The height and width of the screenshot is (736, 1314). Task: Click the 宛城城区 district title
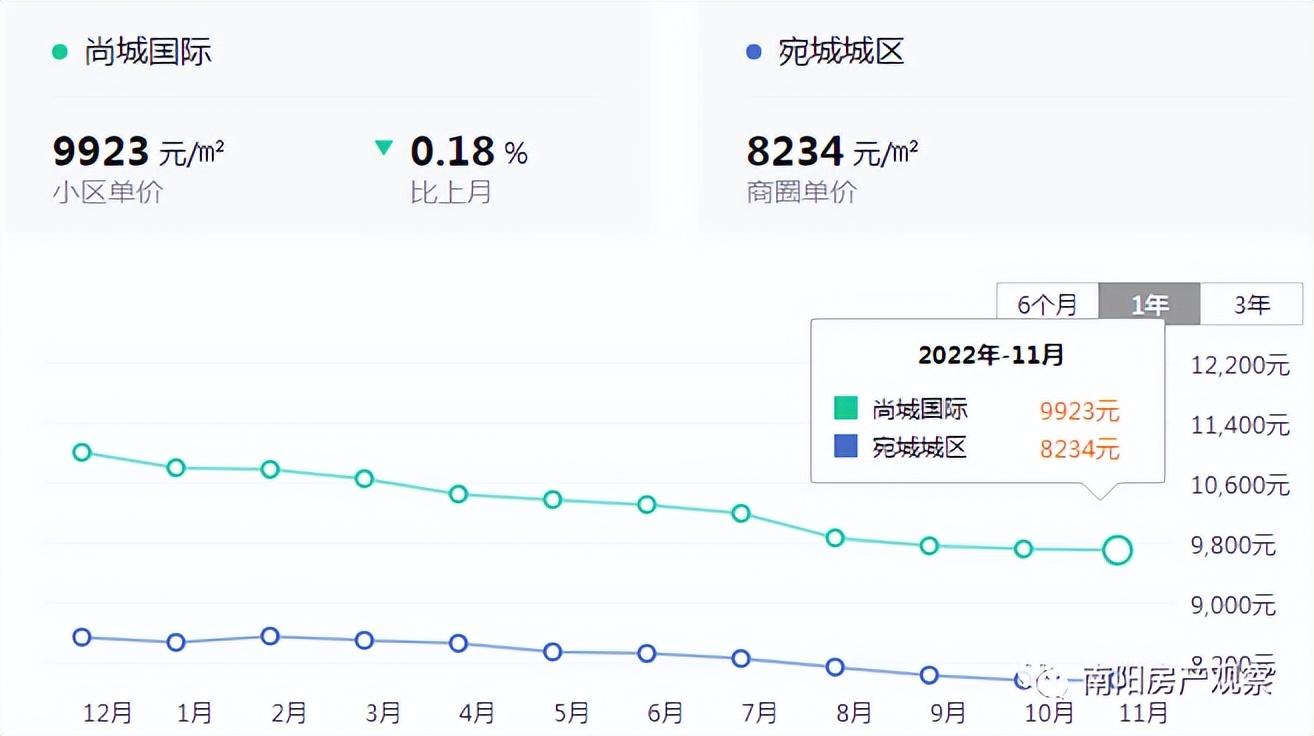pos(841,52)
